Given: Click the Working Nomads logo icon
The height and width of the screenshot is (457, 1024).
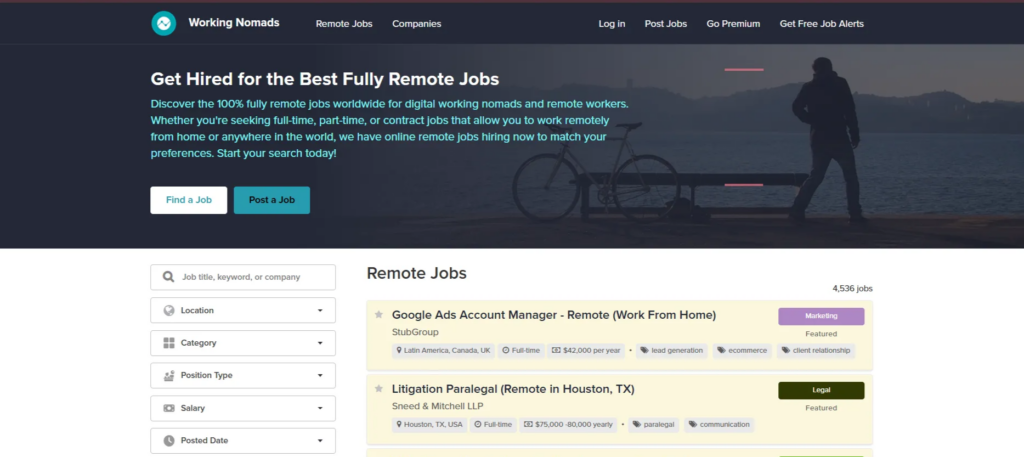Looking at the screenshot, I should (164, 23).
